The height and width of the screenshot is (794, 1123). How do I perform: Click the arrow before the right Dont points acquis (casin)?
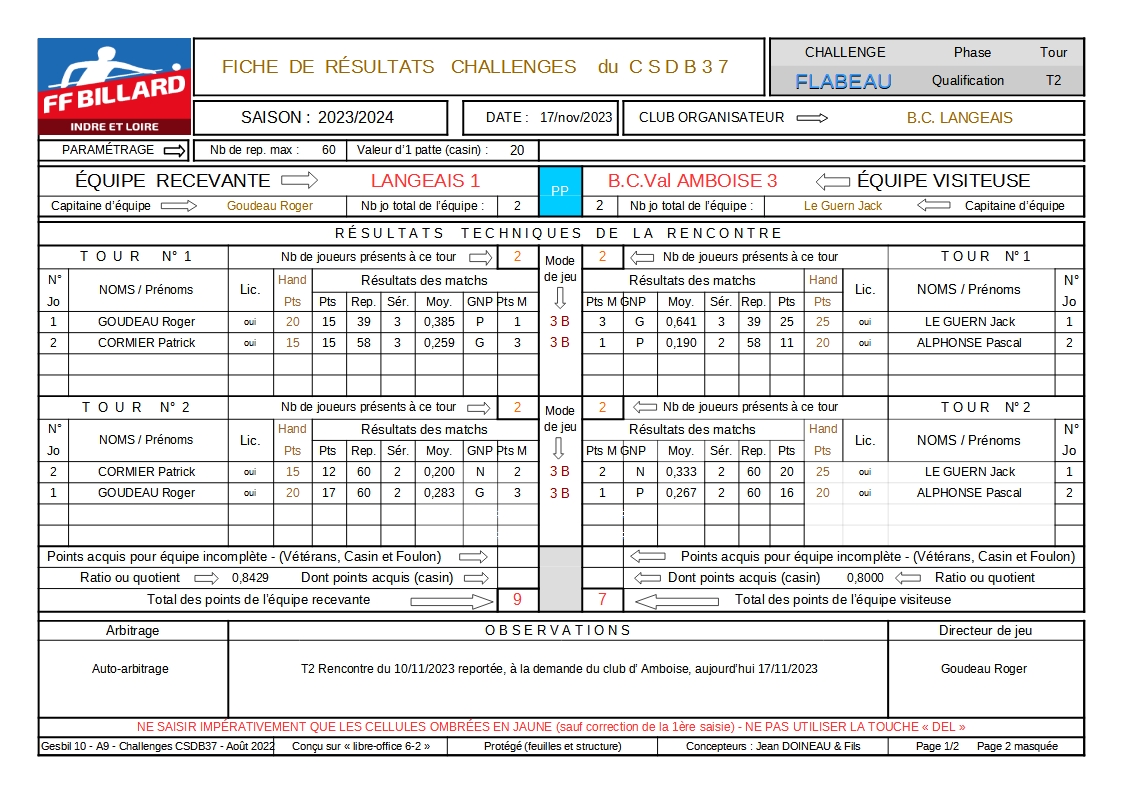point(647,578)
